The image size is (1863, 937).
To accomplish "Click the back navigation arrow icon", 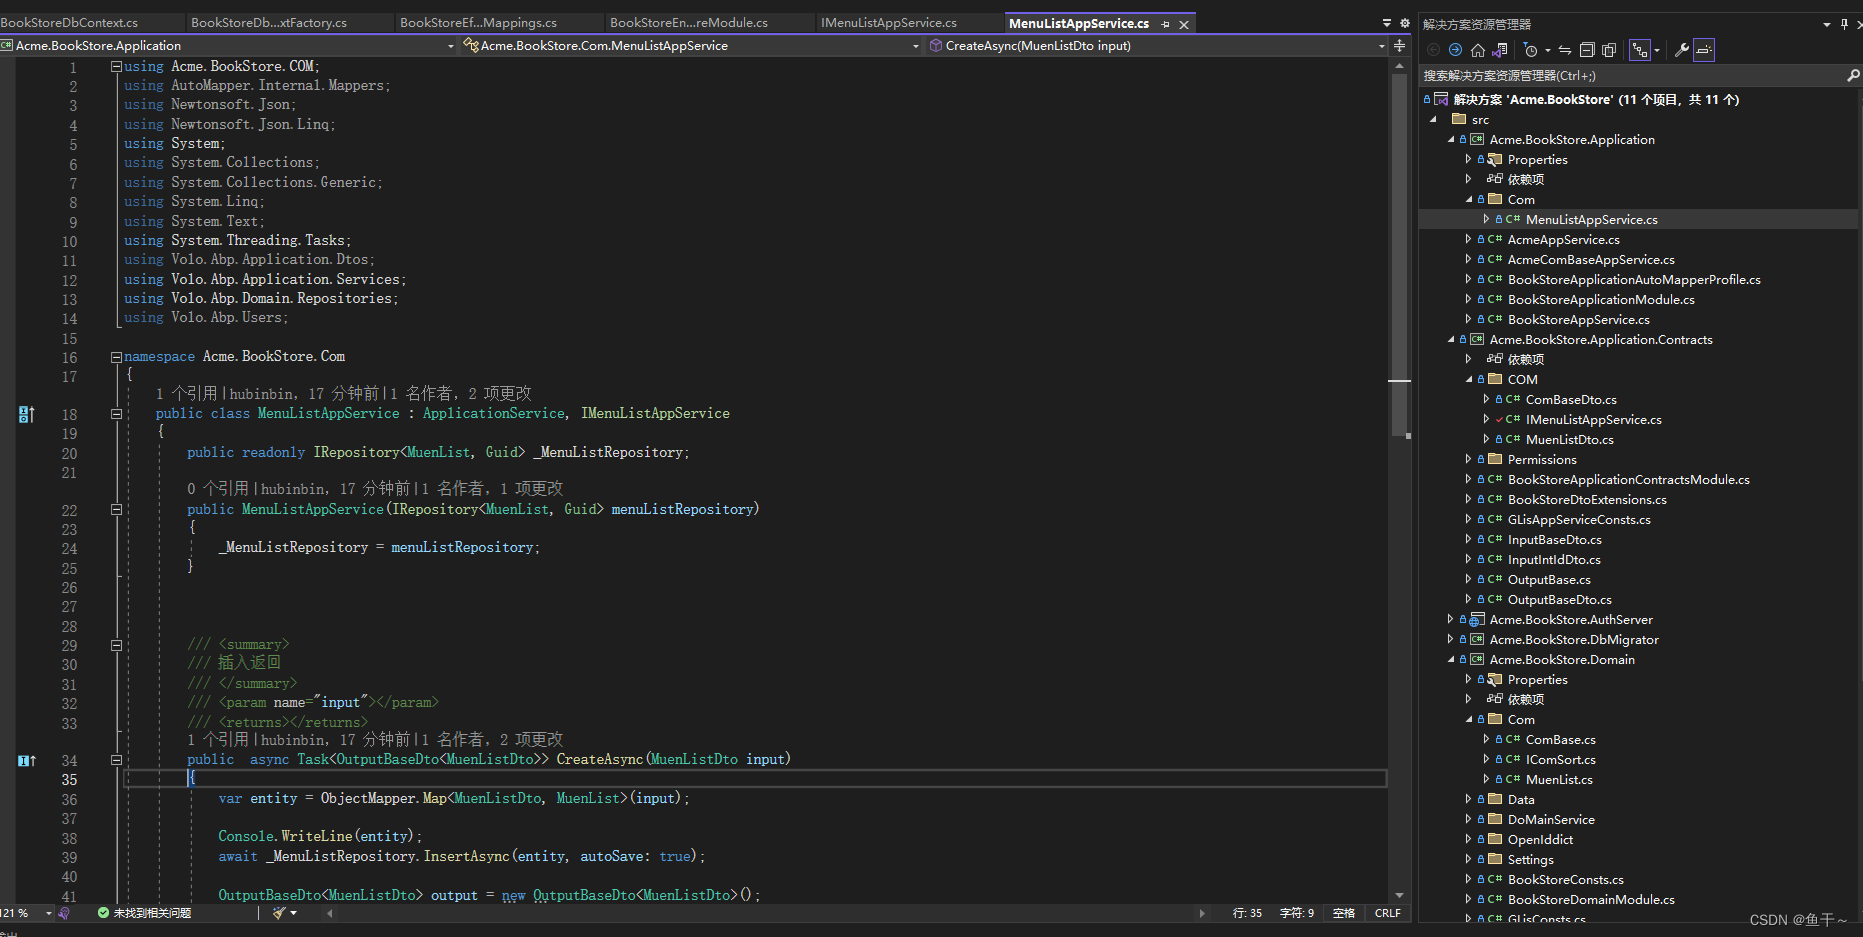I will (x=1434, y=50).
